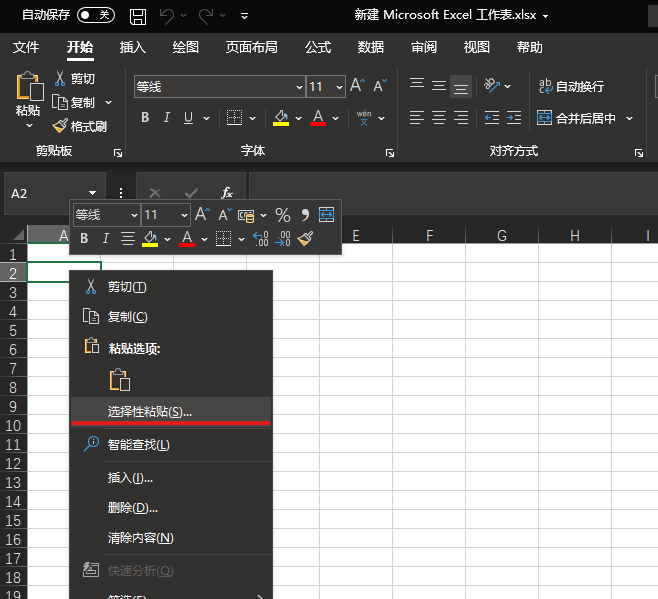
Task: Click the fx insert function icon
Action: [227, 193]
